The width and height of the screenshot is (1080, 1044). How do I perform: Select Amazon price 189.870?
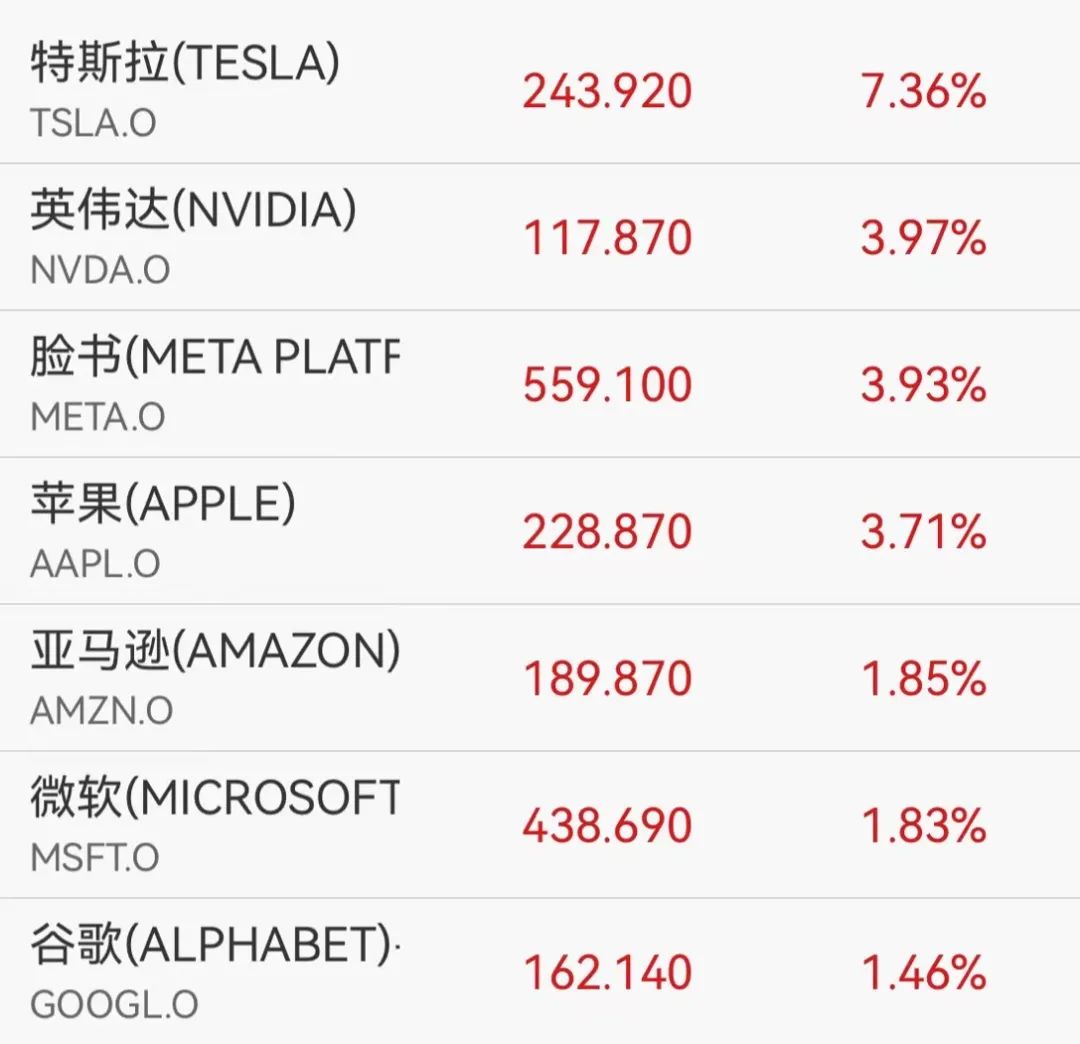pos(607,680)
